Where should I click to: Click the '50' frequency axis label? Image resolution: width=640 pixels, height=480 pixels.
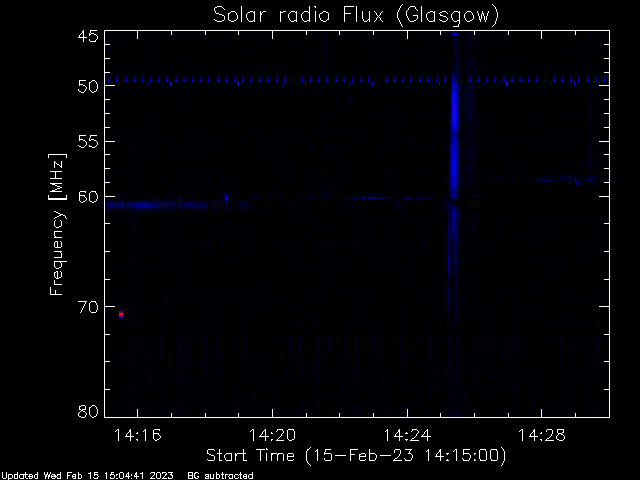pos(88,86)
